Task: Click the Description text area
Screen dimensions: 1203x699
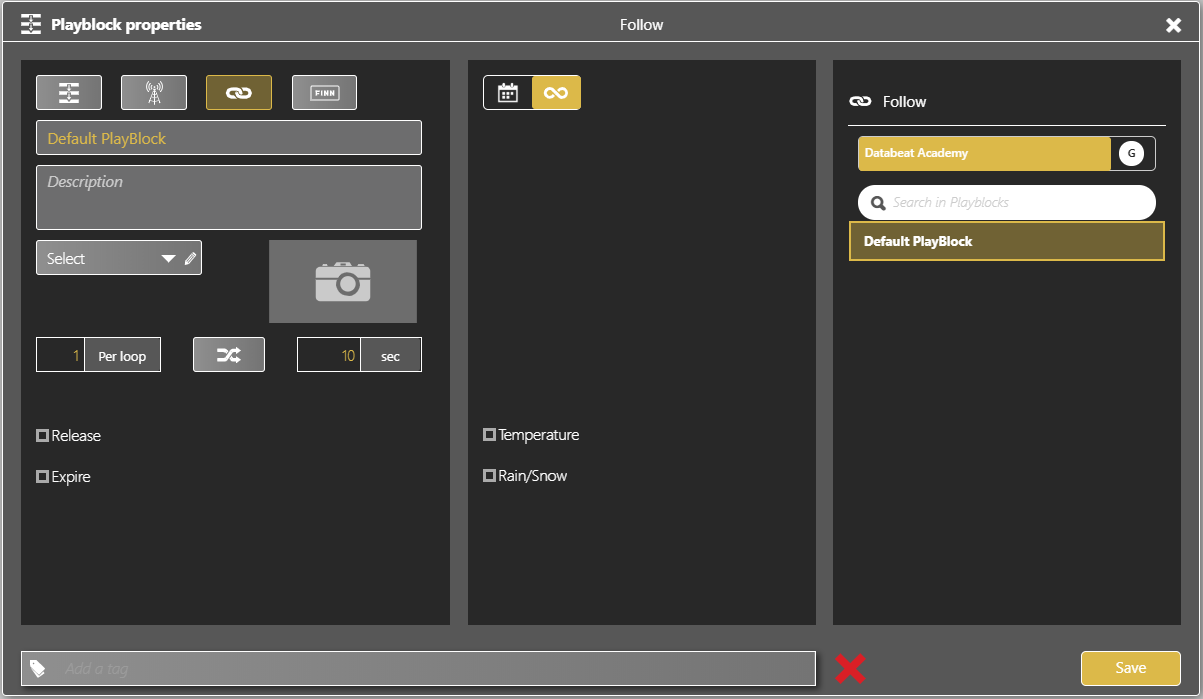Action: click(229, 198)
